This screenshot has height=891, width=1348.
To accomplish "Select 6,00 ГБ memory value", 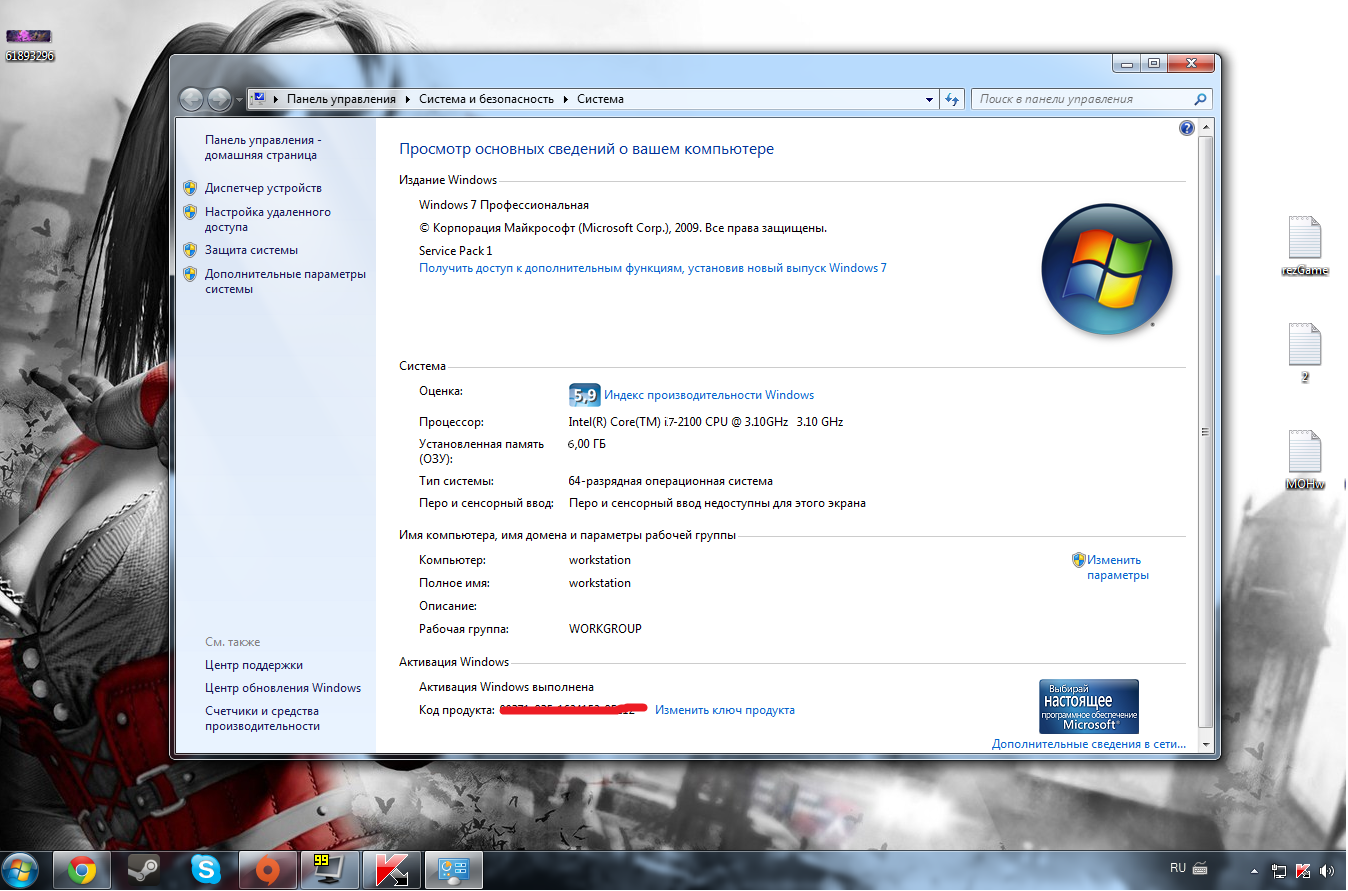I will click(587, 444).
